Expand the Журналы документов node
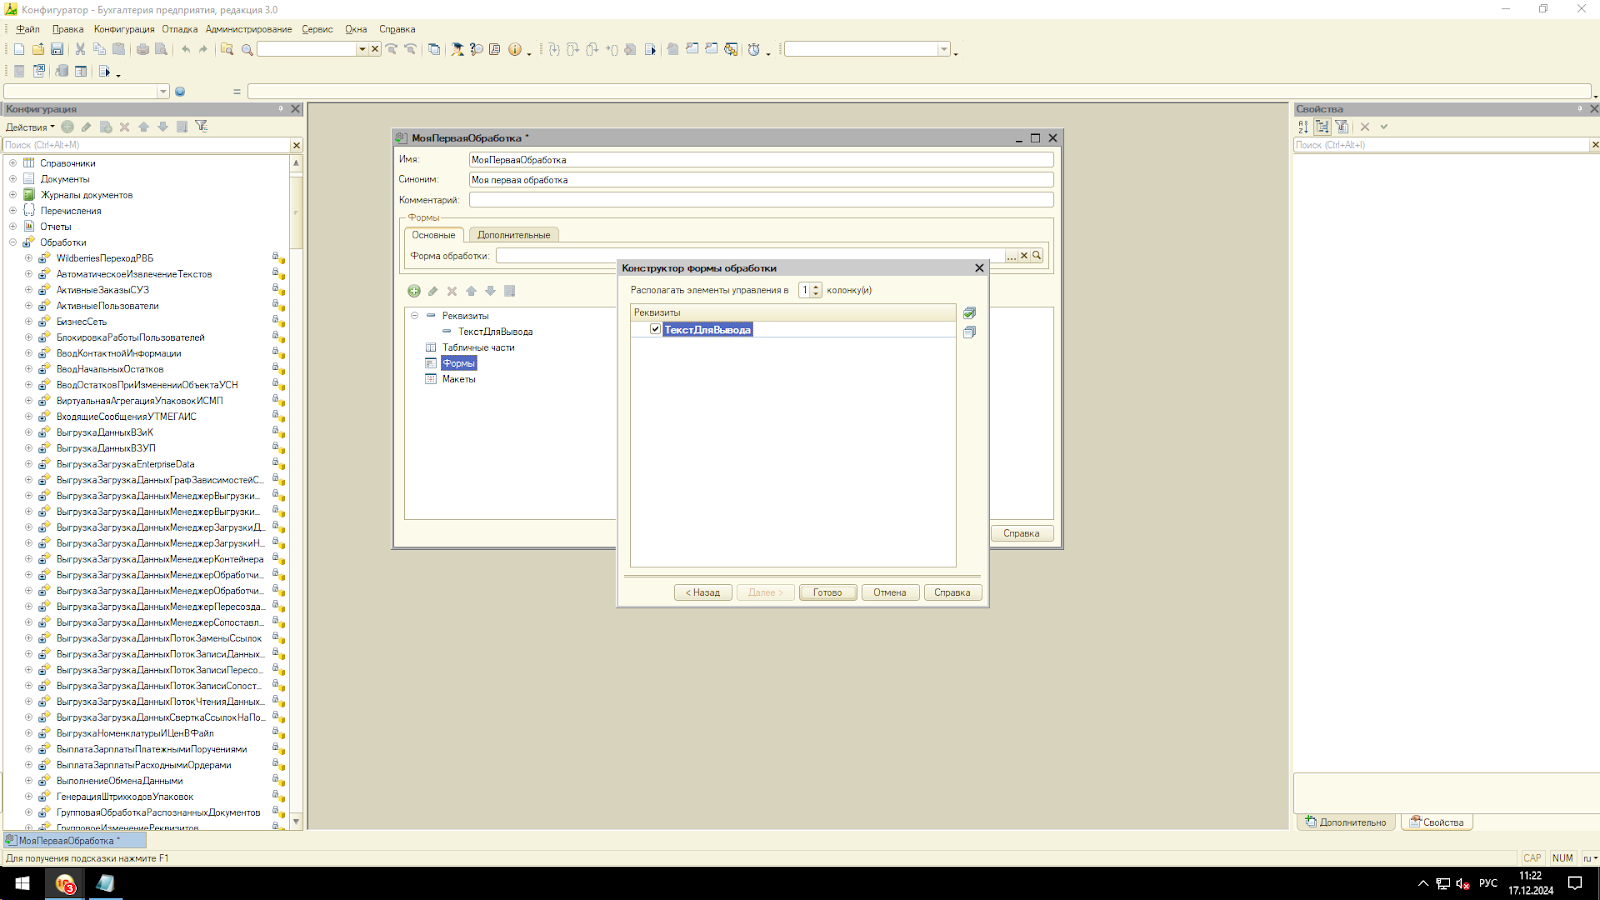Screen dimensions: 1600x900 (x=13, y=195)
